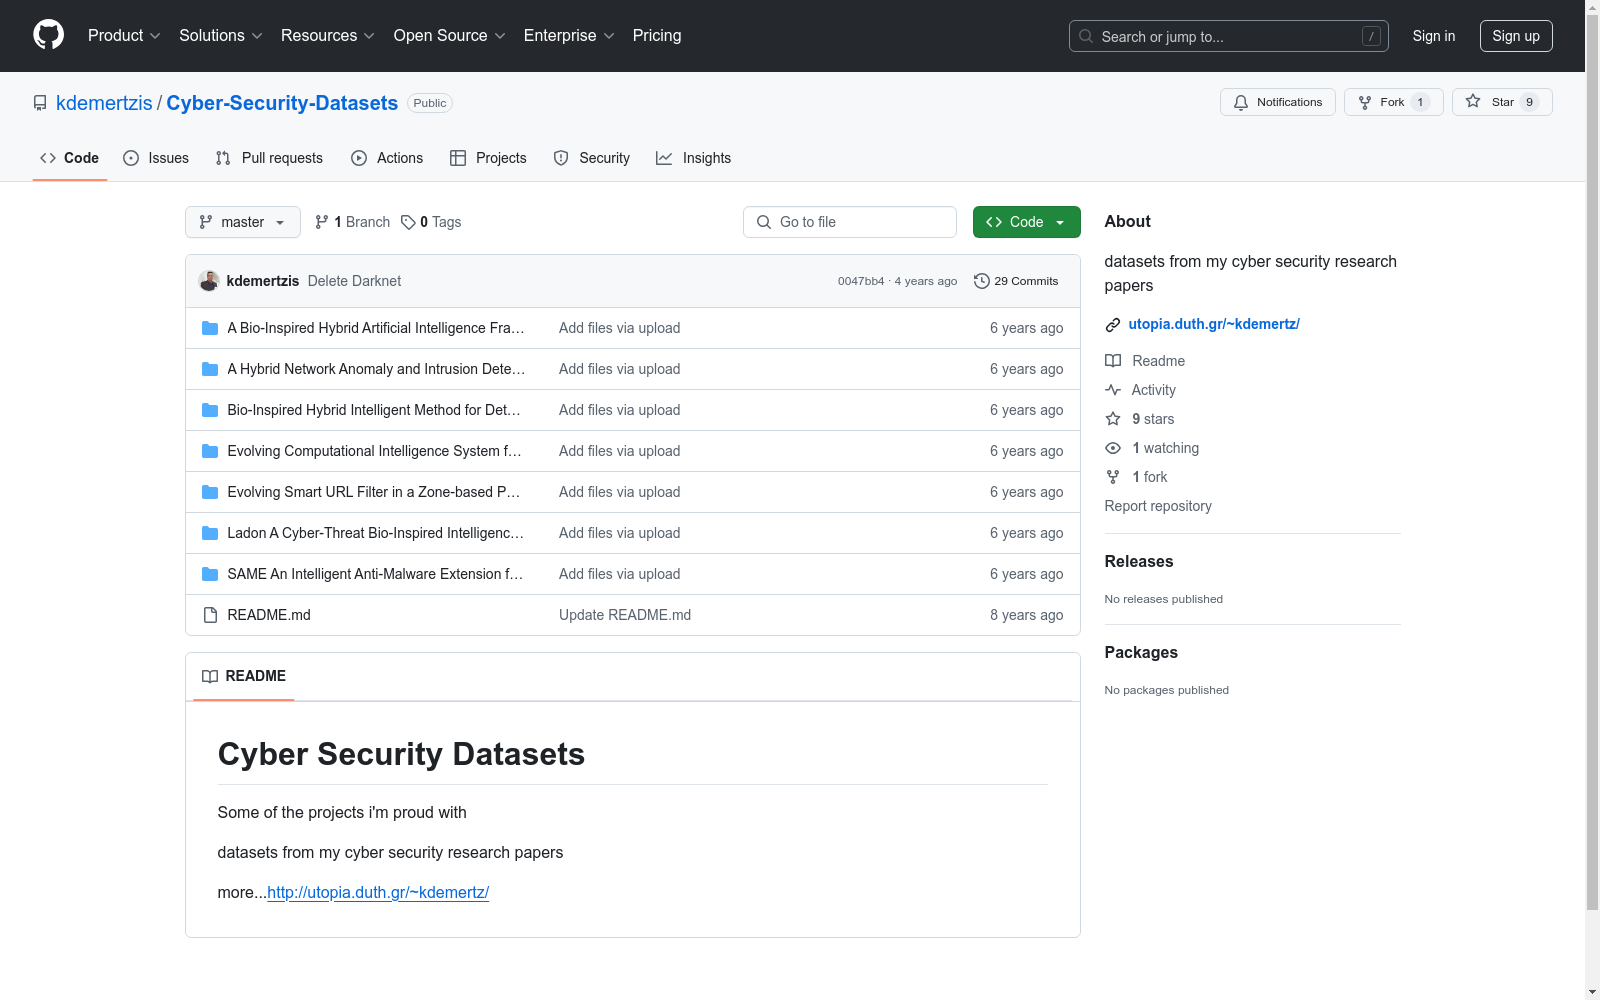Click the branch icon next to 1 Branch
The height and width of the screenshot is (1000, 1600).
coord(322,222)
